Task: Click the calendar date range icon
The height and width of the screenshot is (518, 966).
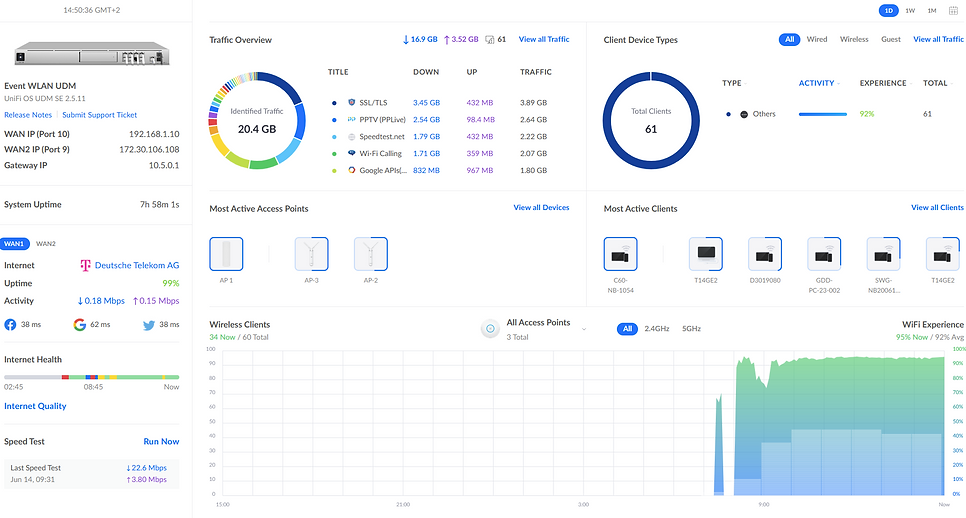Action: pos(953,10)
